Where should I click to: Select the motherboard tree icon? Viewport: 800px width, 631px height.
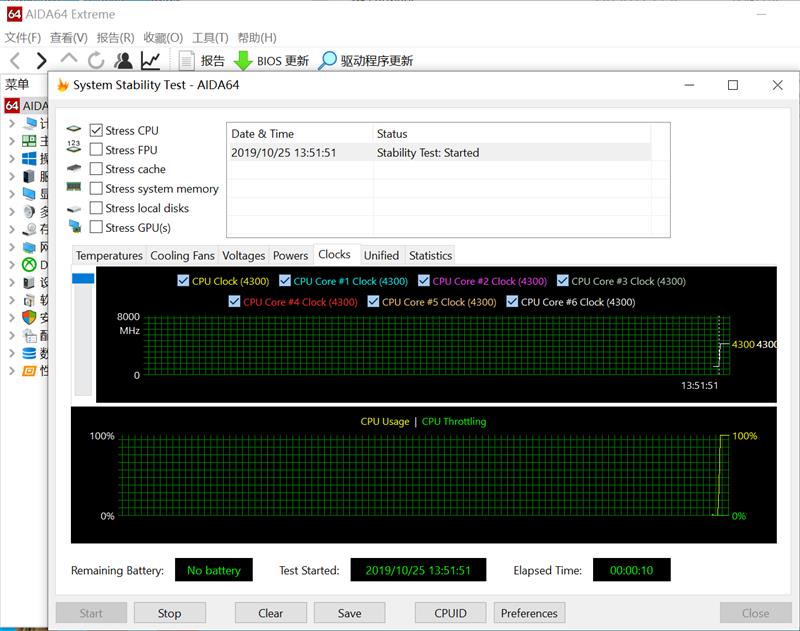click(x=29, y=141)
